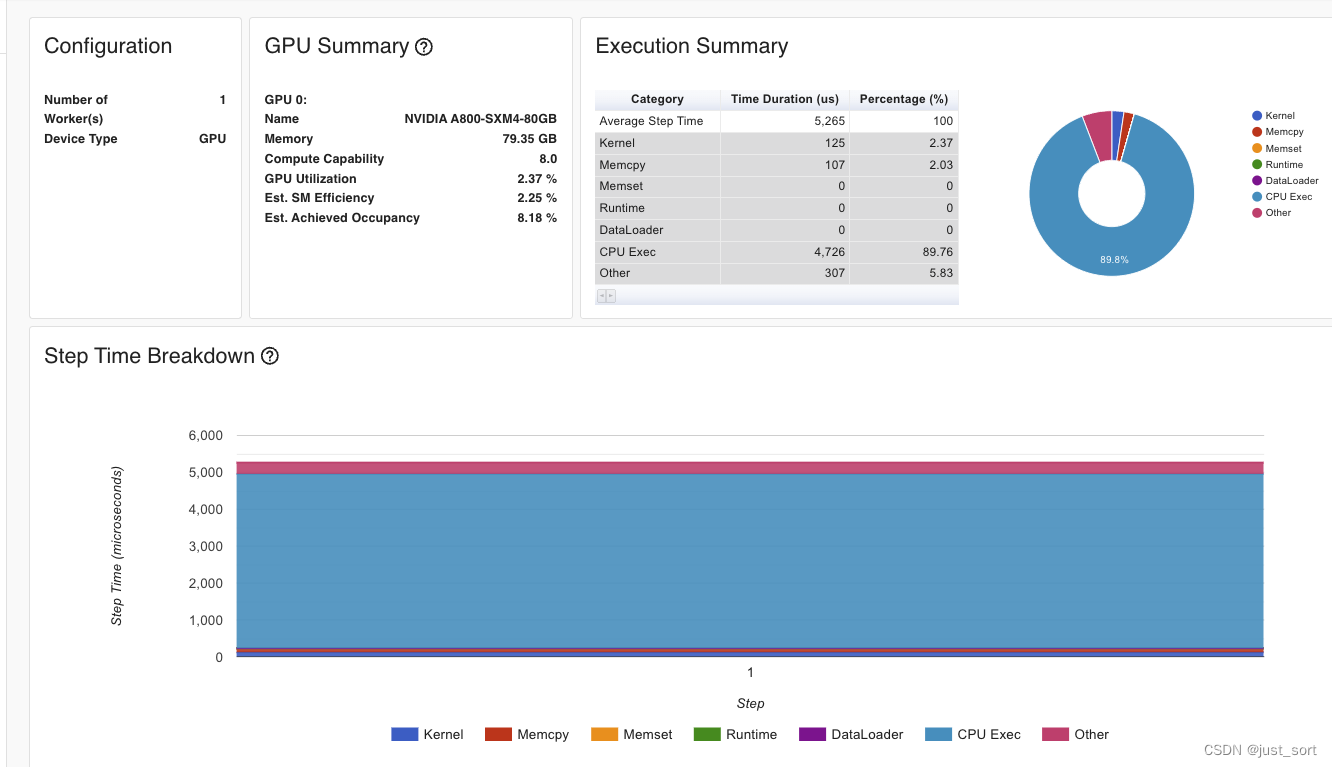The width and height of the screenshot is (1332, 767).
Task: Open the GPU Summary help icon
Action: click(423, 47)
